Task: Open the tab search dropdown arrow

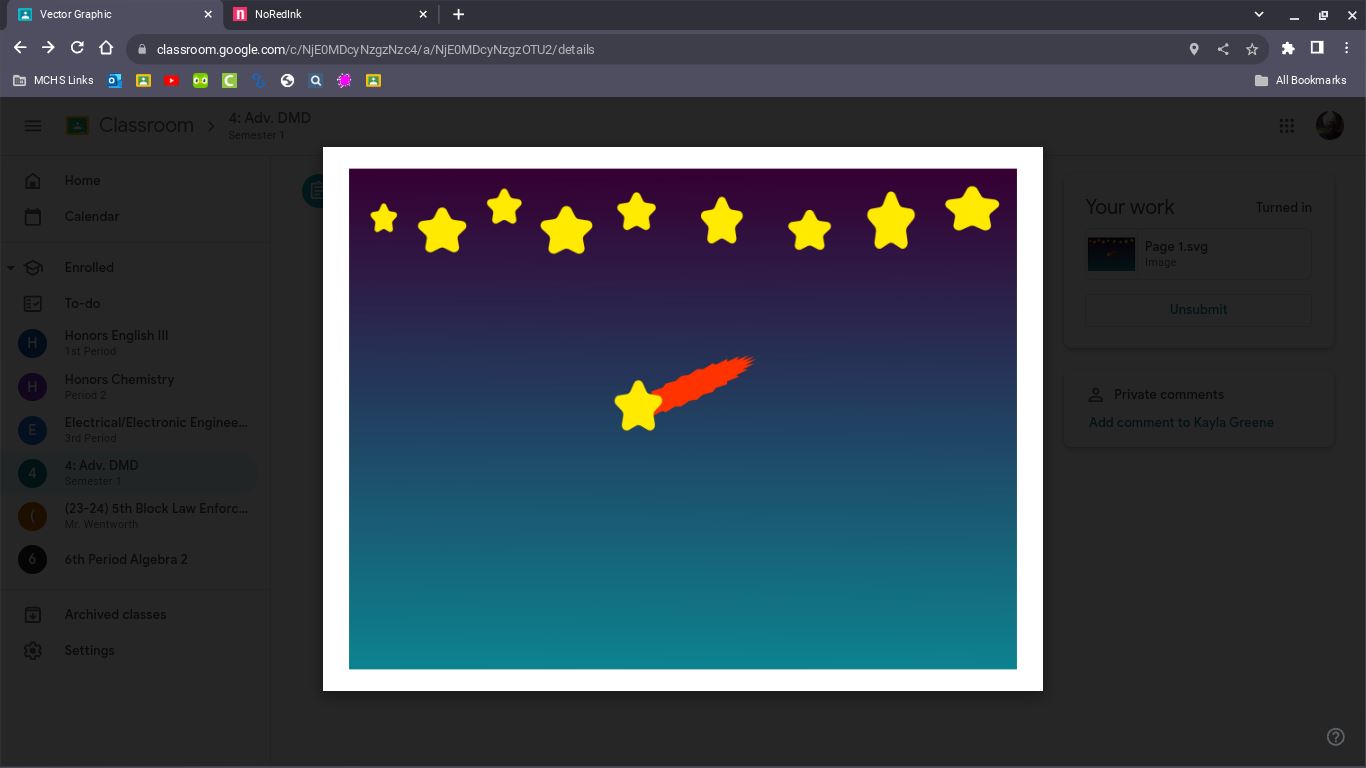Action: click(1259, 14)
